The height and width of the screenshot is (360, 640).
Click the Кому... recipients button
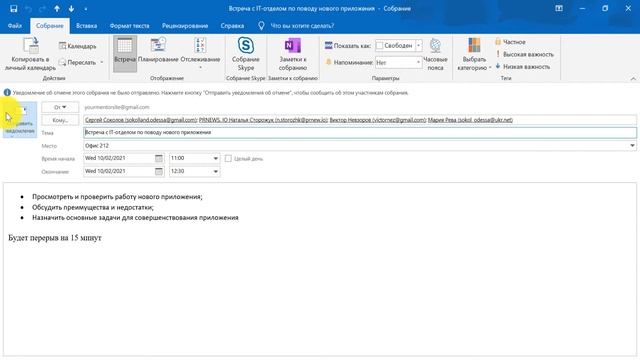60,120
